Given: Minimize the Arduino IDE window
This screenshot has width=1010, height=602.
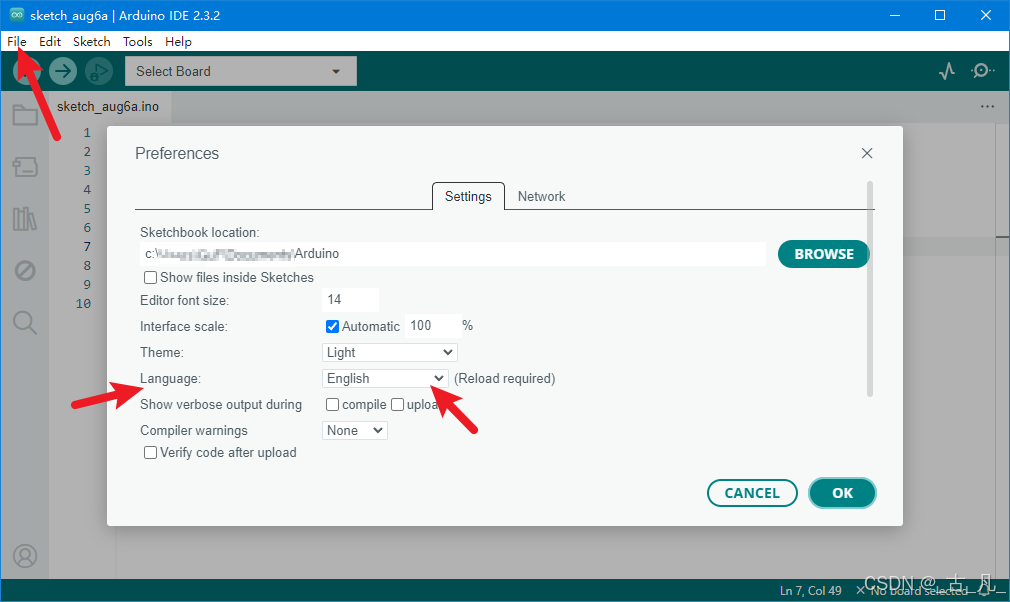Looking at the screenshot, I should pos(894,15).
